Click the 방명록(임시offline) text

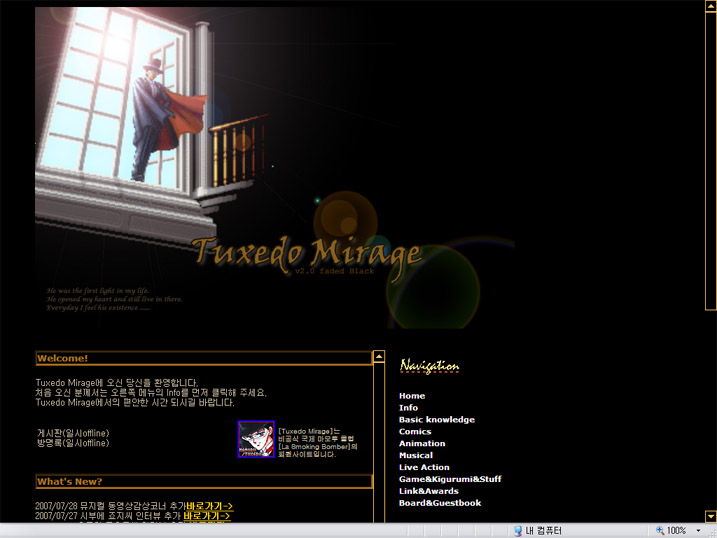73,443
